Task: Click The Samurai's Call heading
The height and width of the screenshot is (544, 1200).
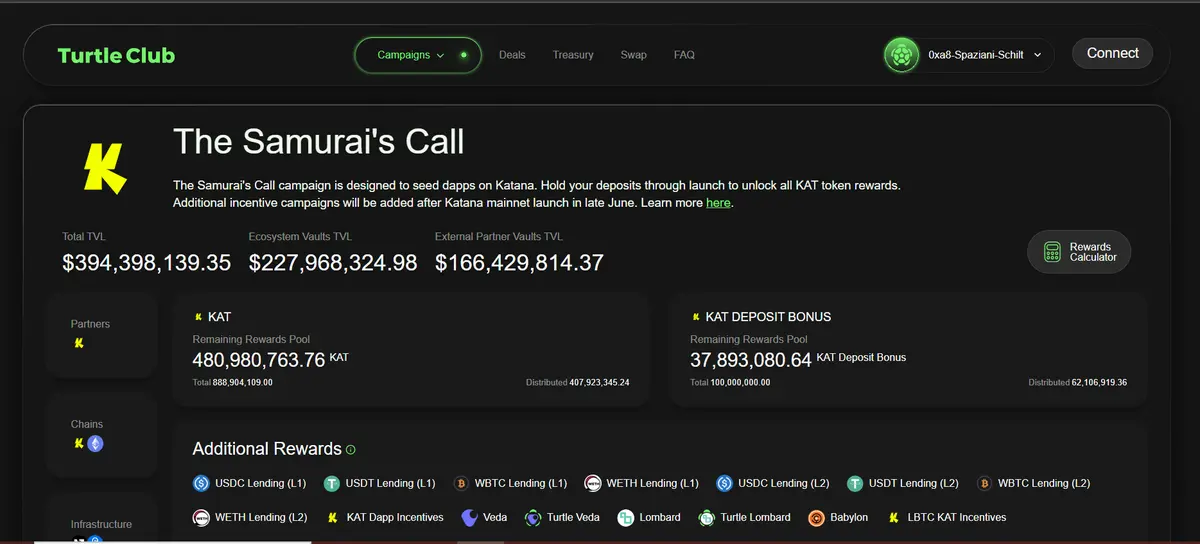Action: [x=318, y=141]
